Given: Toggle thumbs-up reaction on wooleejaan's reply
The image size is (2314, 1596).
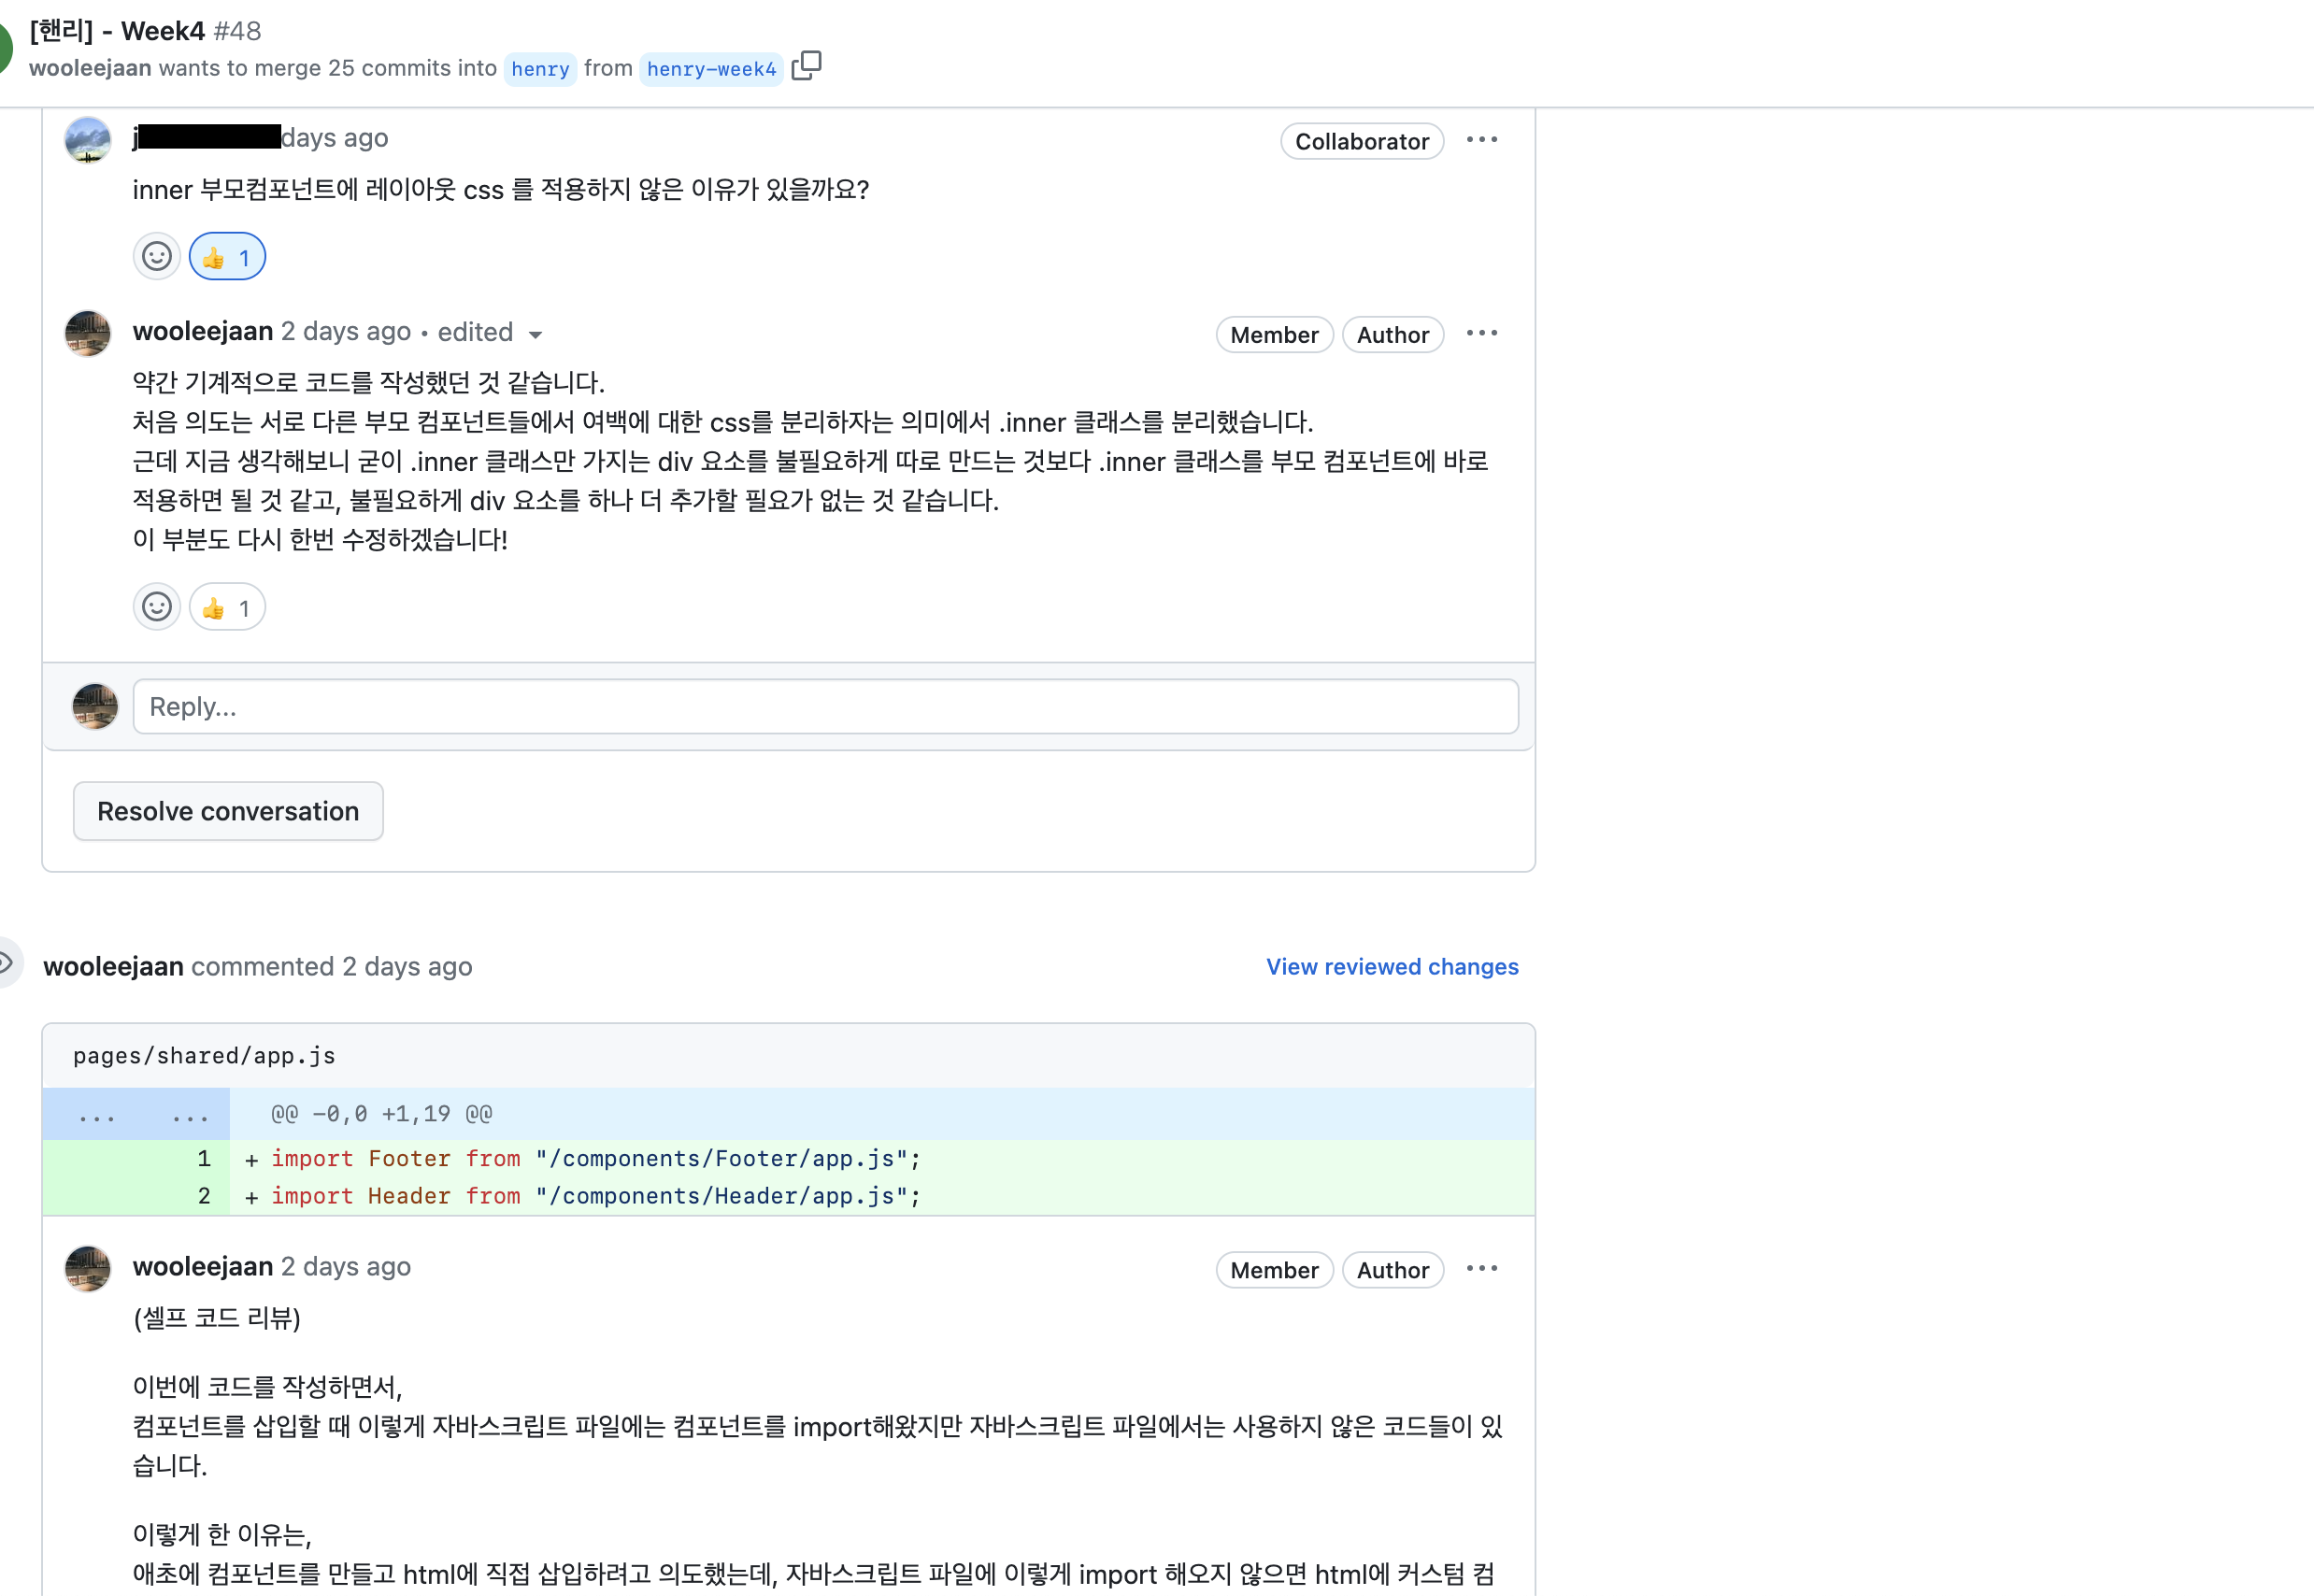Looking at the screenshot, I should click(227, 607).
